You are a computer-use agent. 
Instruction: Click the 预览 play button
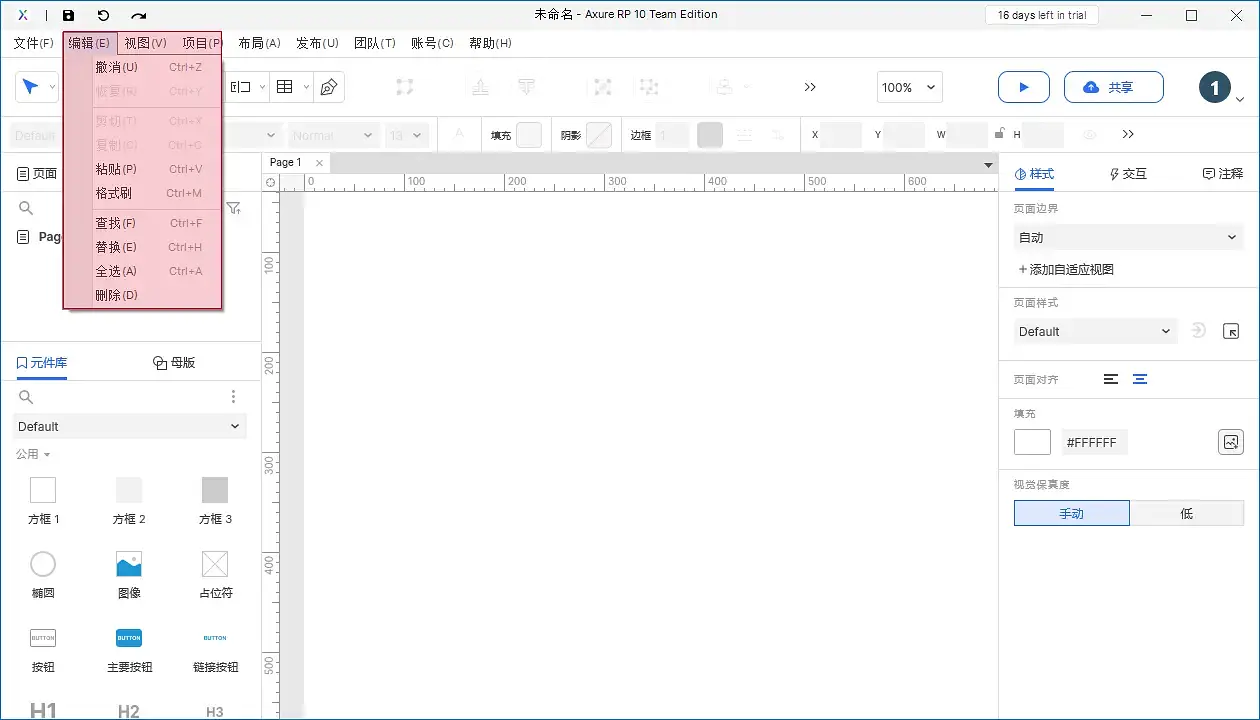(1023, 87)
